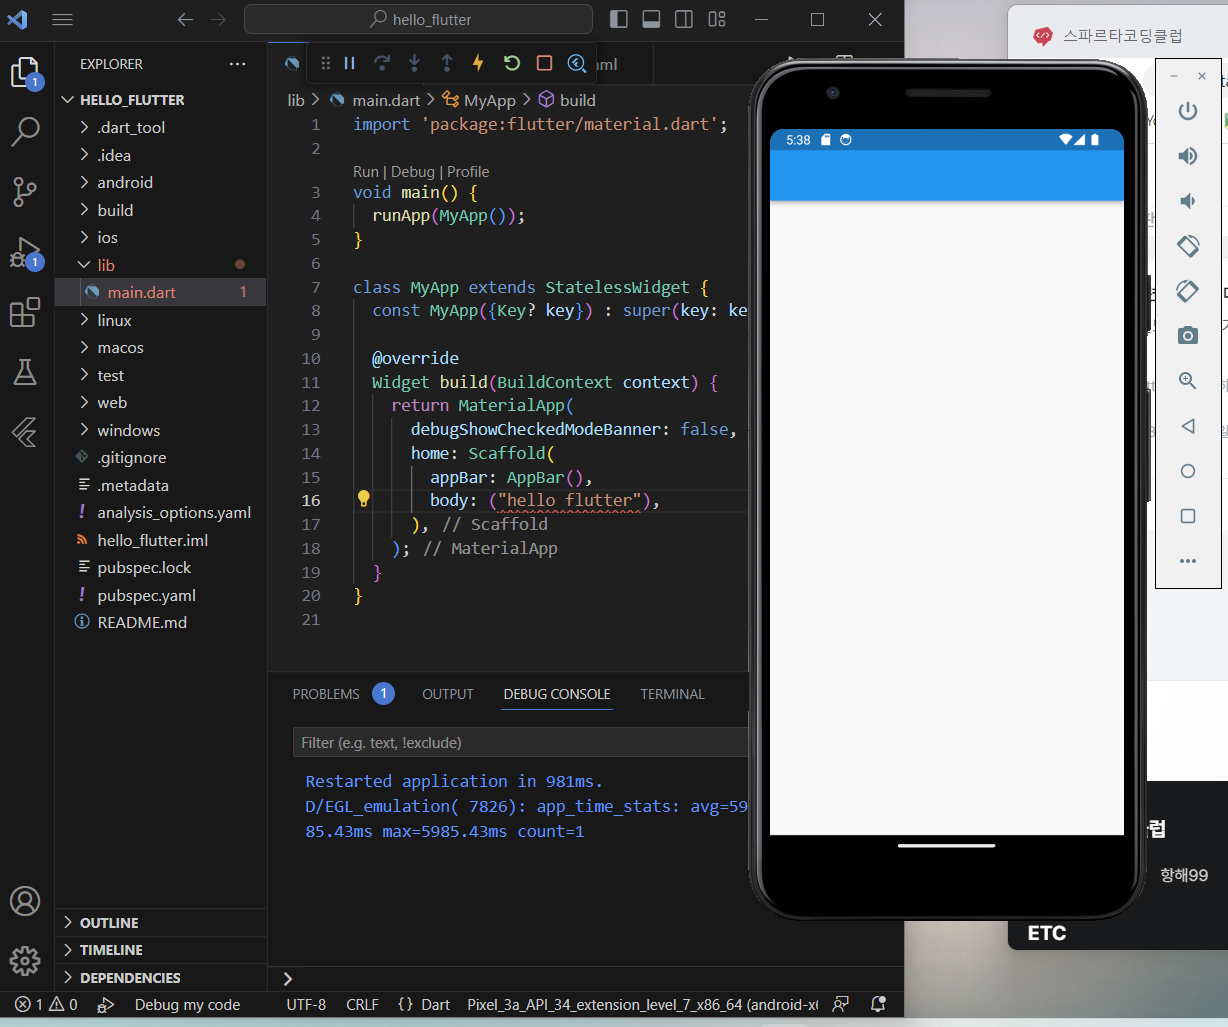Image resolution: width=1228 pixels, height=1027 pixels.
Task: Open the Flutter sidebar icon
Action: 25,432
